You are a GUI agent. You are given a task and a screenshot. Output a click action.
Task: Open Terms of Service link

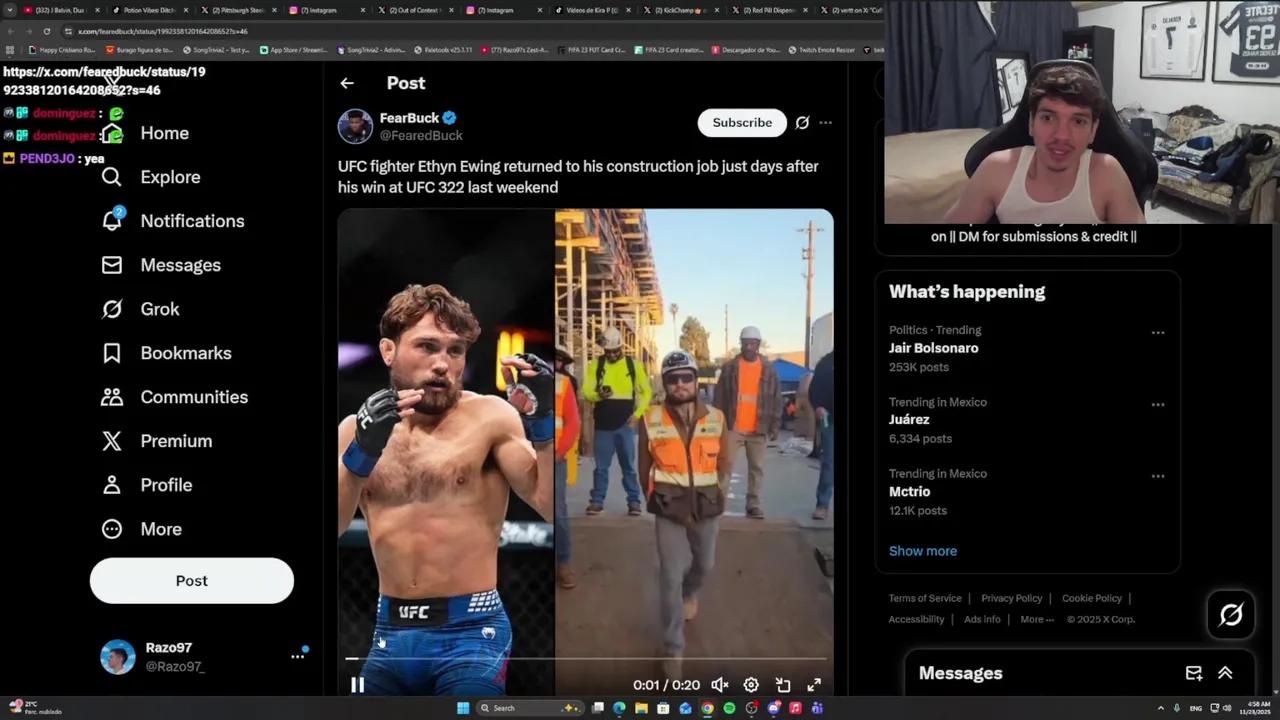pyautogui.click(x=925, y=598)
